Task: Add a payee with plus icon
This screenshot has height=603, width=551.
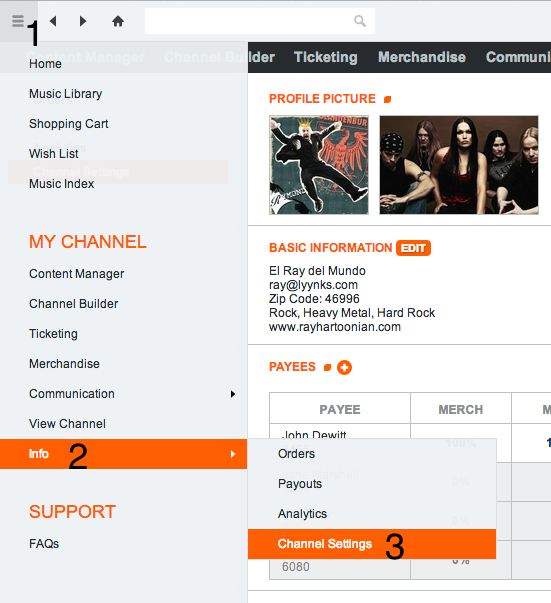Action: coord(344,368)
